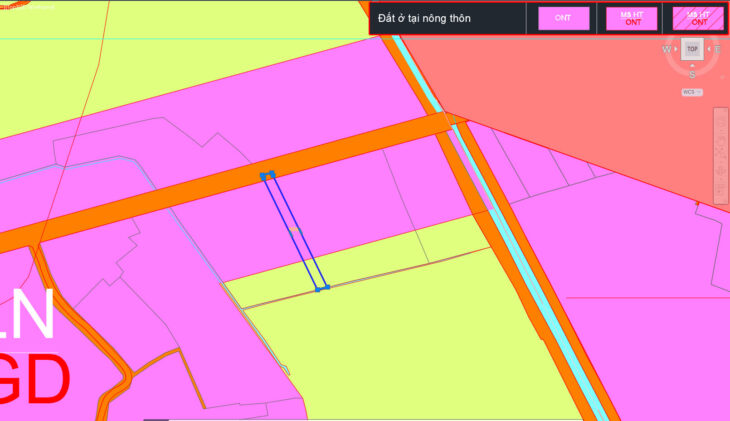Click the W compass direction on ViewCube
Viewport: 730px width, 421px height.
pyautogui.click(x=667, y=48)
